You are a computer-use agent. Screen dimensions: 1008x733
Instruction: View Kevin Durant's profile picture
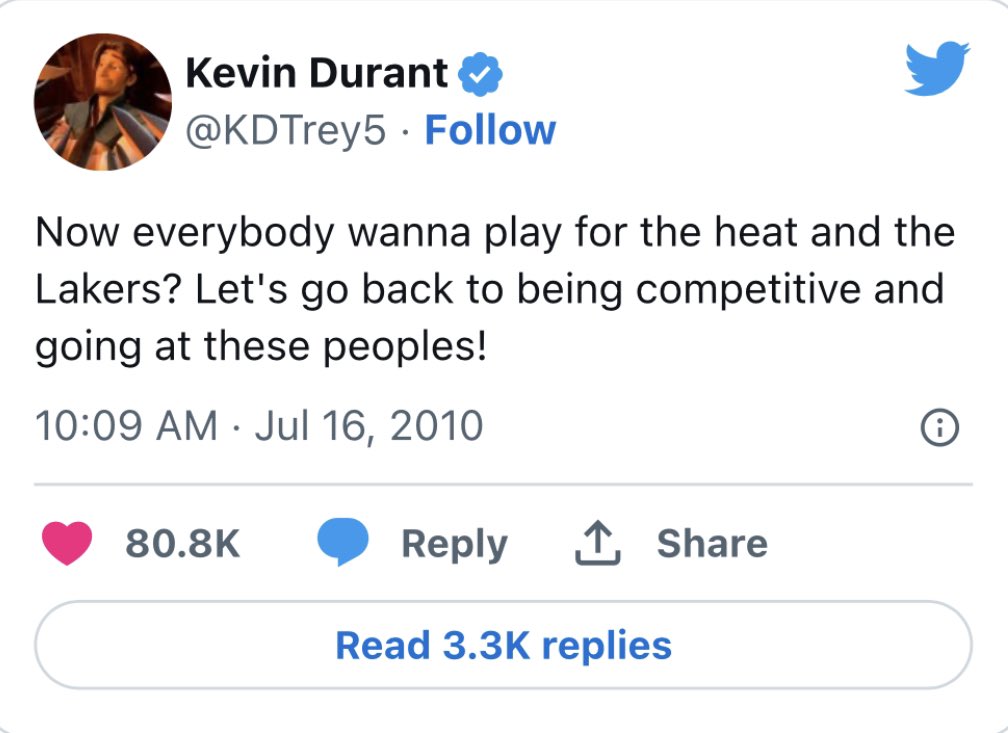click(x=101, y=101)
